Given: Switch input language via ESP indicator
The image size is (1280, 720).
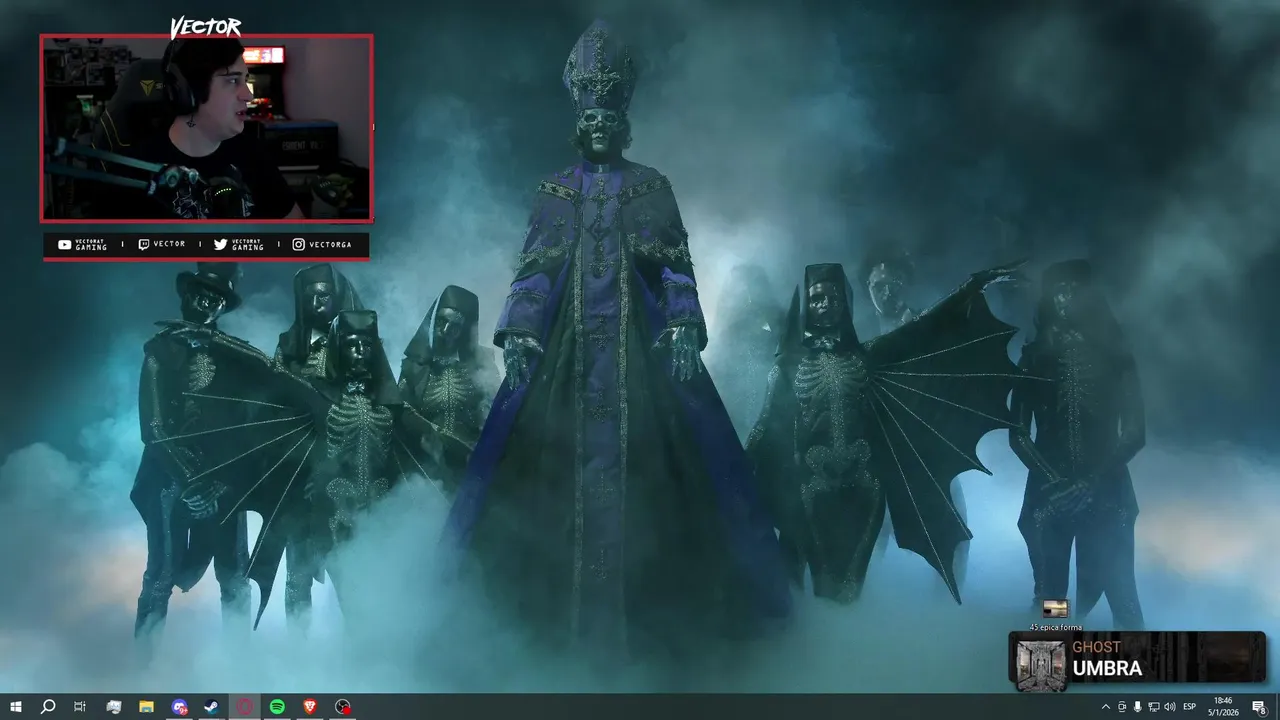Looking at the screenshot, I should pyautogui.click(x=1190, y=707).
